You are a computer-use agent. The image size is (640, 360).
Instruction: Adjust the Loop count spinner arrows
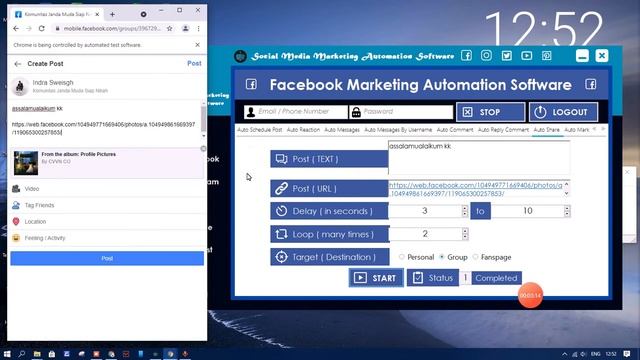click(465, 234)
